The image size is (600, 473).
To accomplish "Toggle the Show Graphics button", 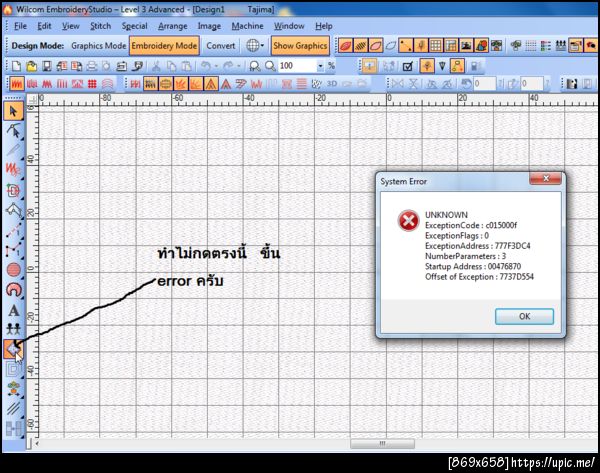I will click(300, 46).
